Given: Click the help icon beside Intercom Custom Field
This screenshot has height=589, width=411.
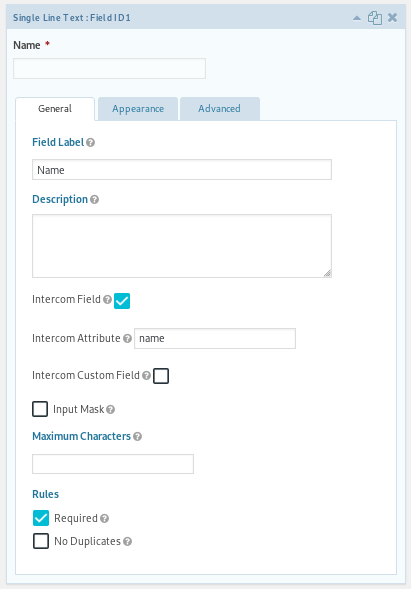Looking at the screenshot, I should [147, 376].
